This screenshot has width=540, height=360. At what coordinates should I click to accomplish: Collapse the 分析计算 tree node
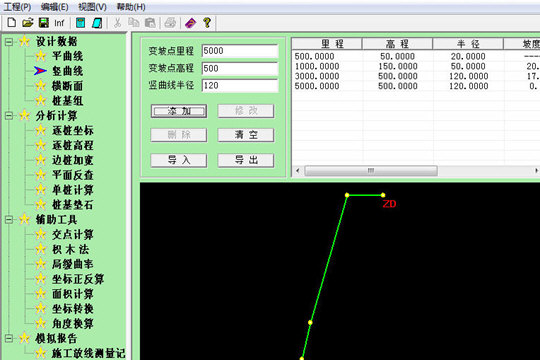(9, 116)
